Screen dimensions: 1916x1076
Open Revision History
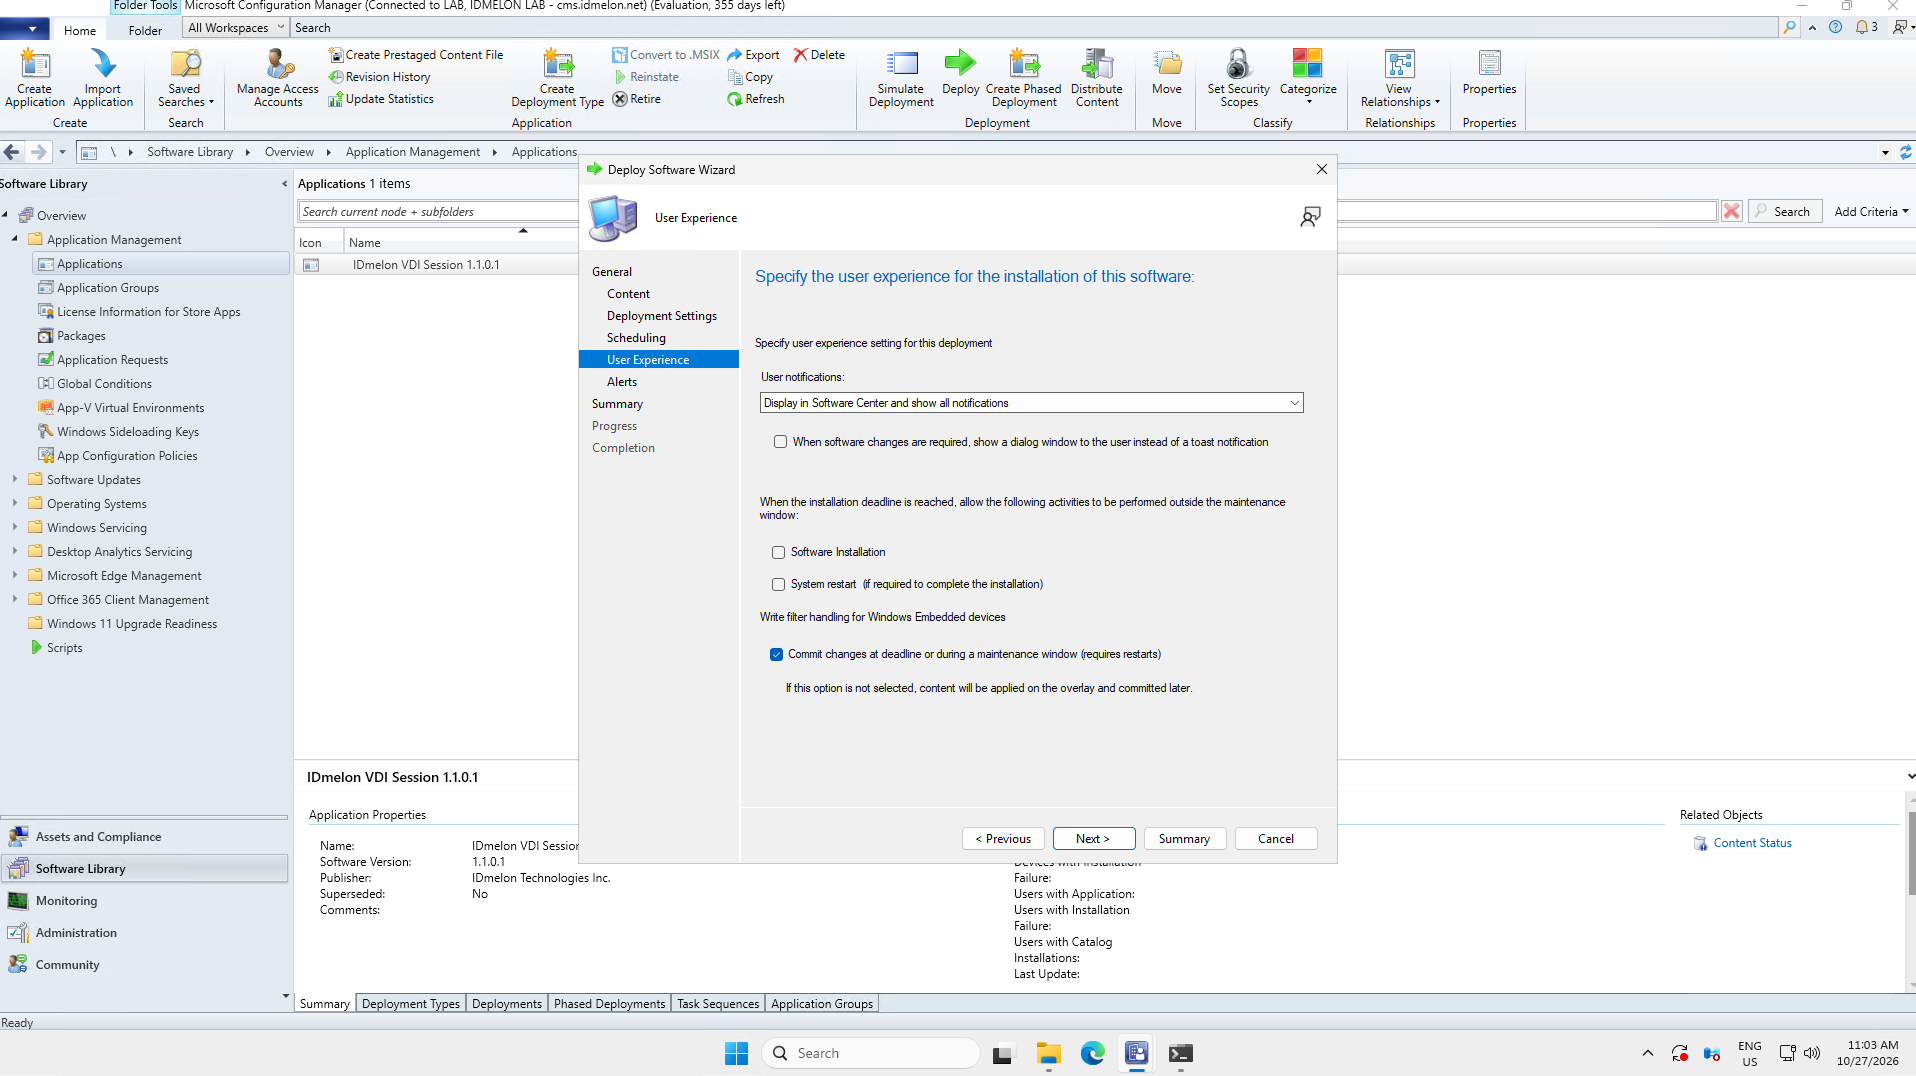[x=380, y=77]
